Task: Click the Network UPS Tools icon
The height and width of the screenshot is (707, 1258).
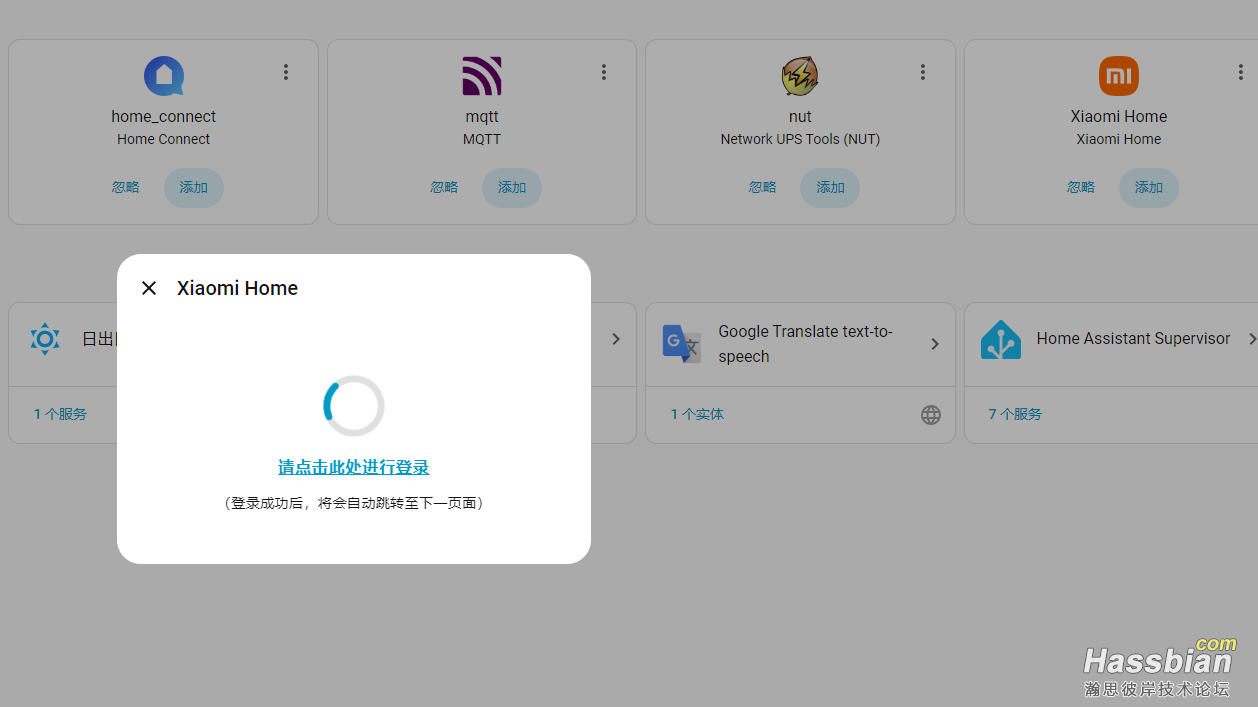Action: pyautogui.click(x=800, y=75)
